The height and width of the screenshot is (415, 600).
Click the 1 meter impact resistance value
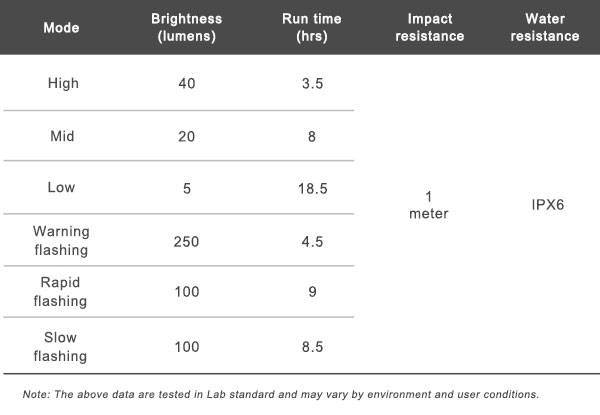429,204
